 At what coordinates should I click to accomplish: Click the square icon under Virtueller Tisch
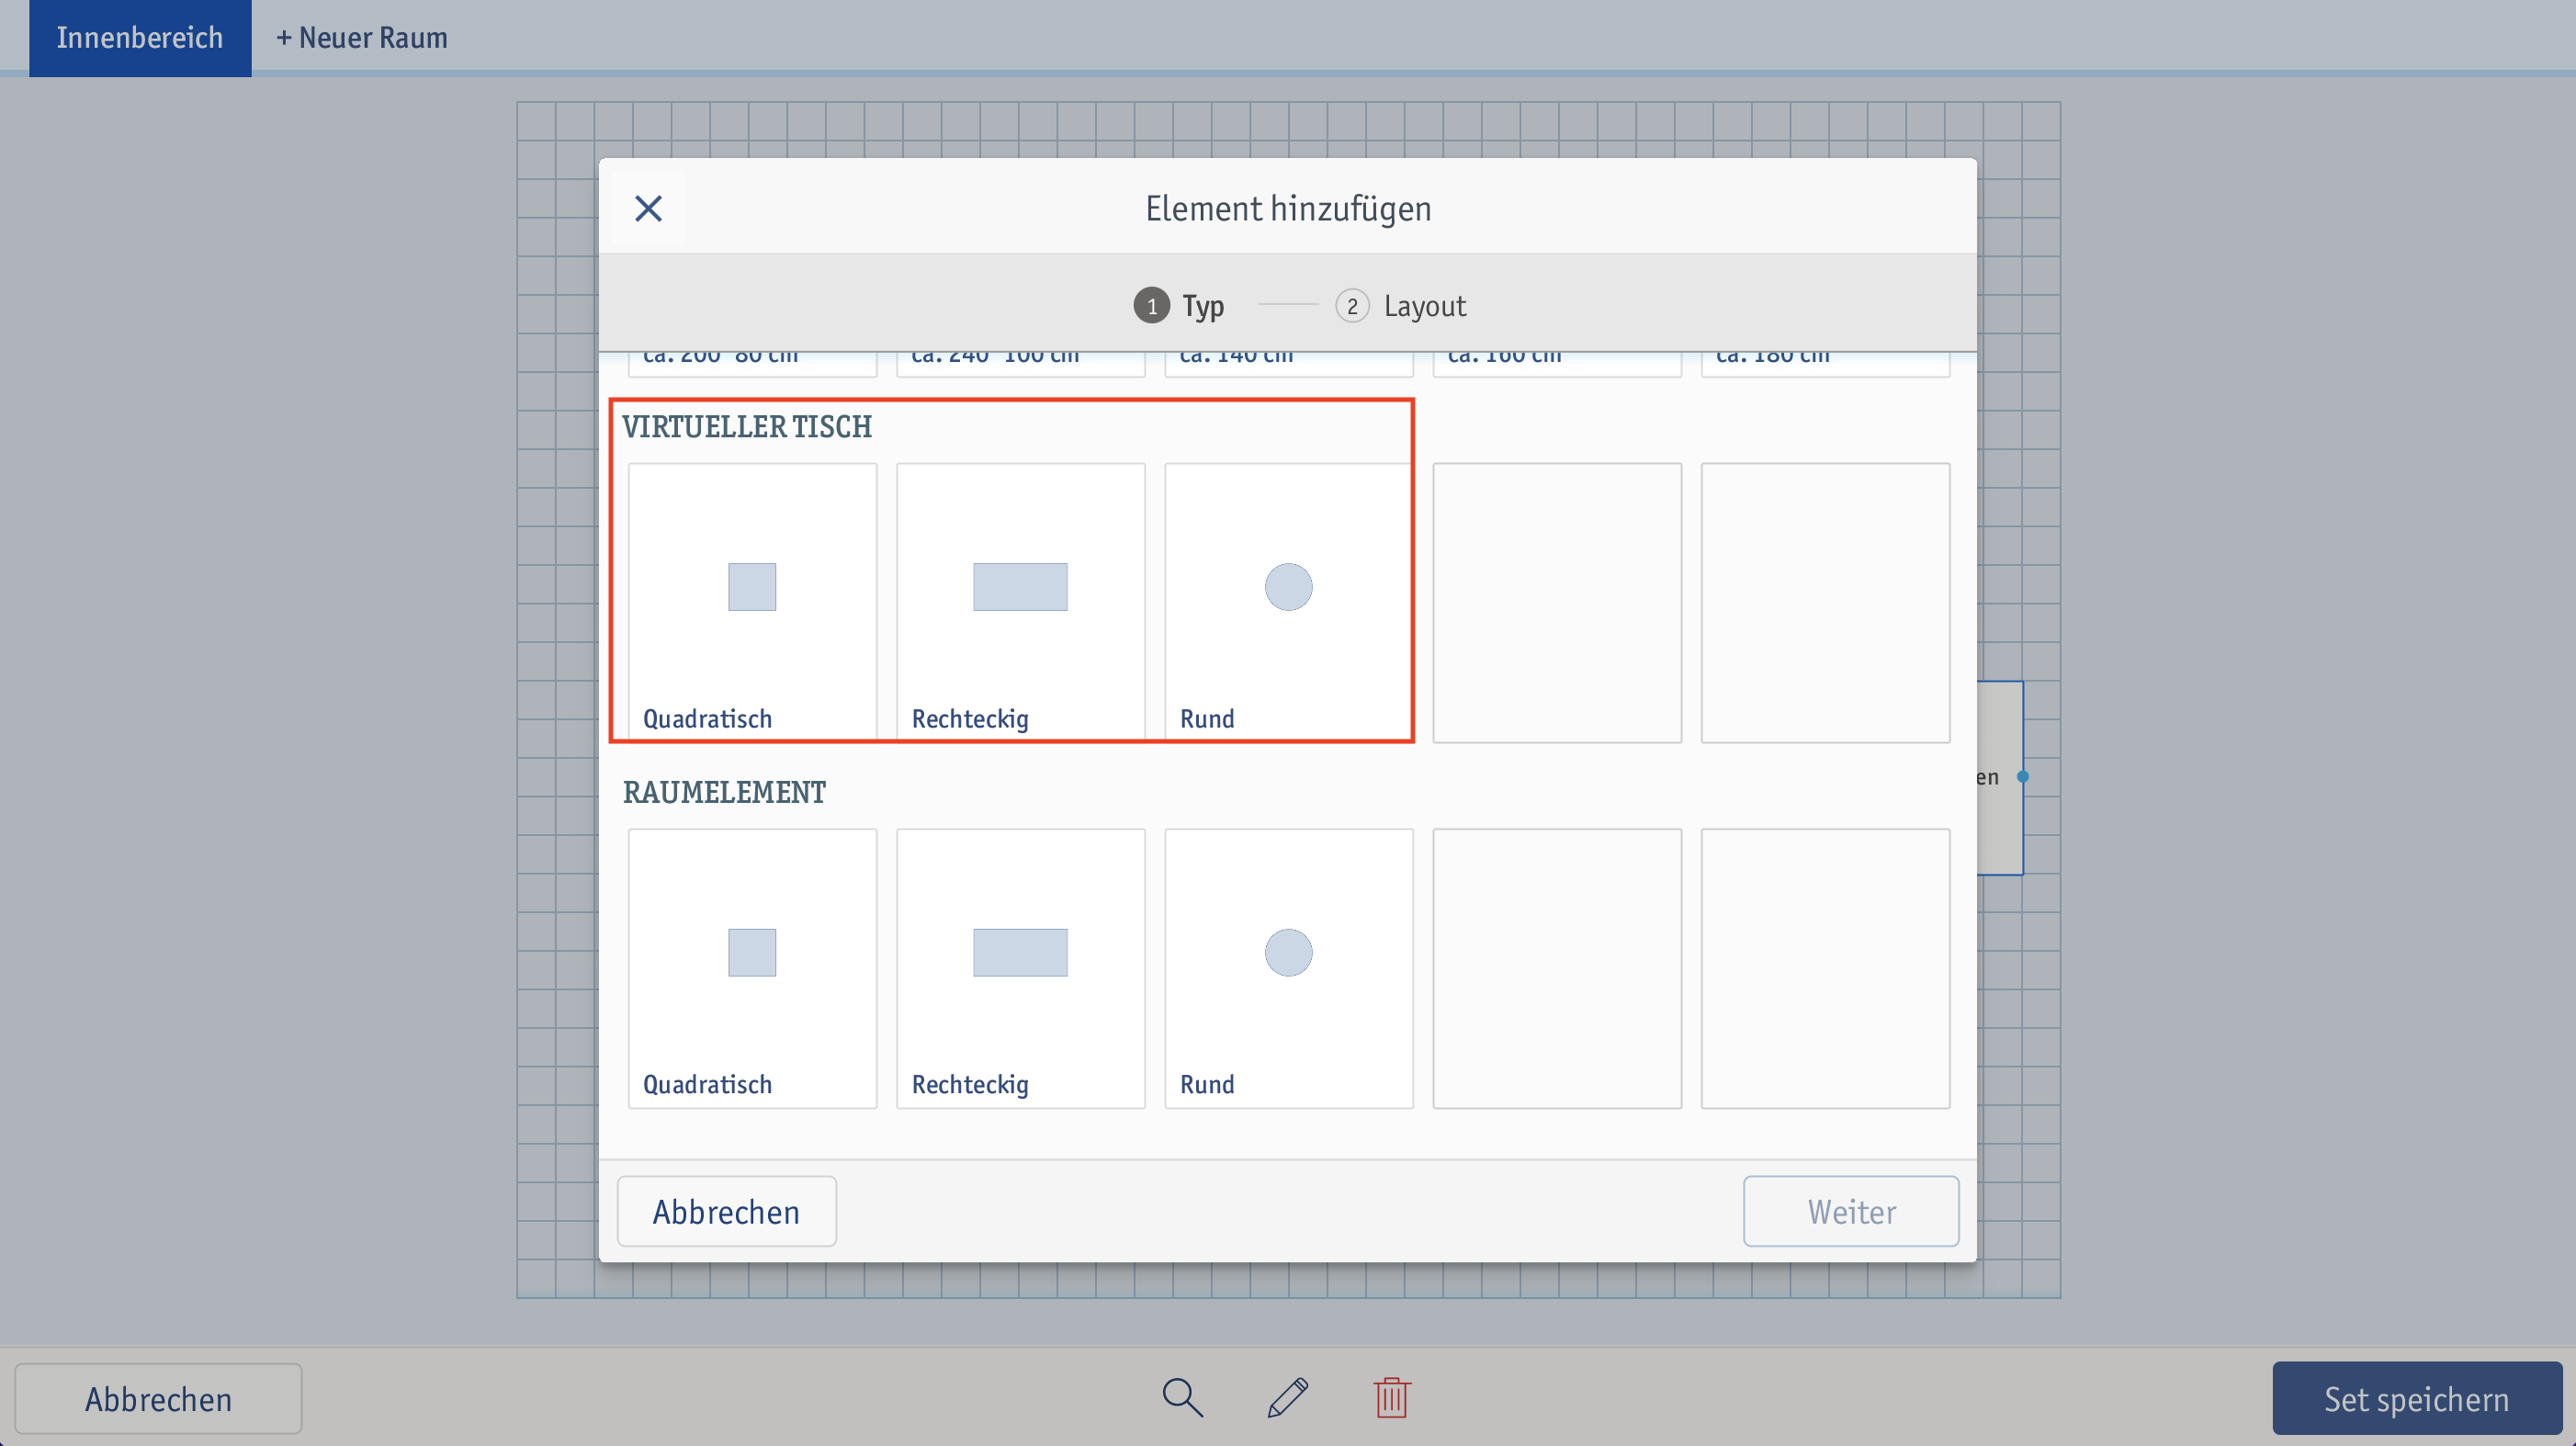click(752, 587)
